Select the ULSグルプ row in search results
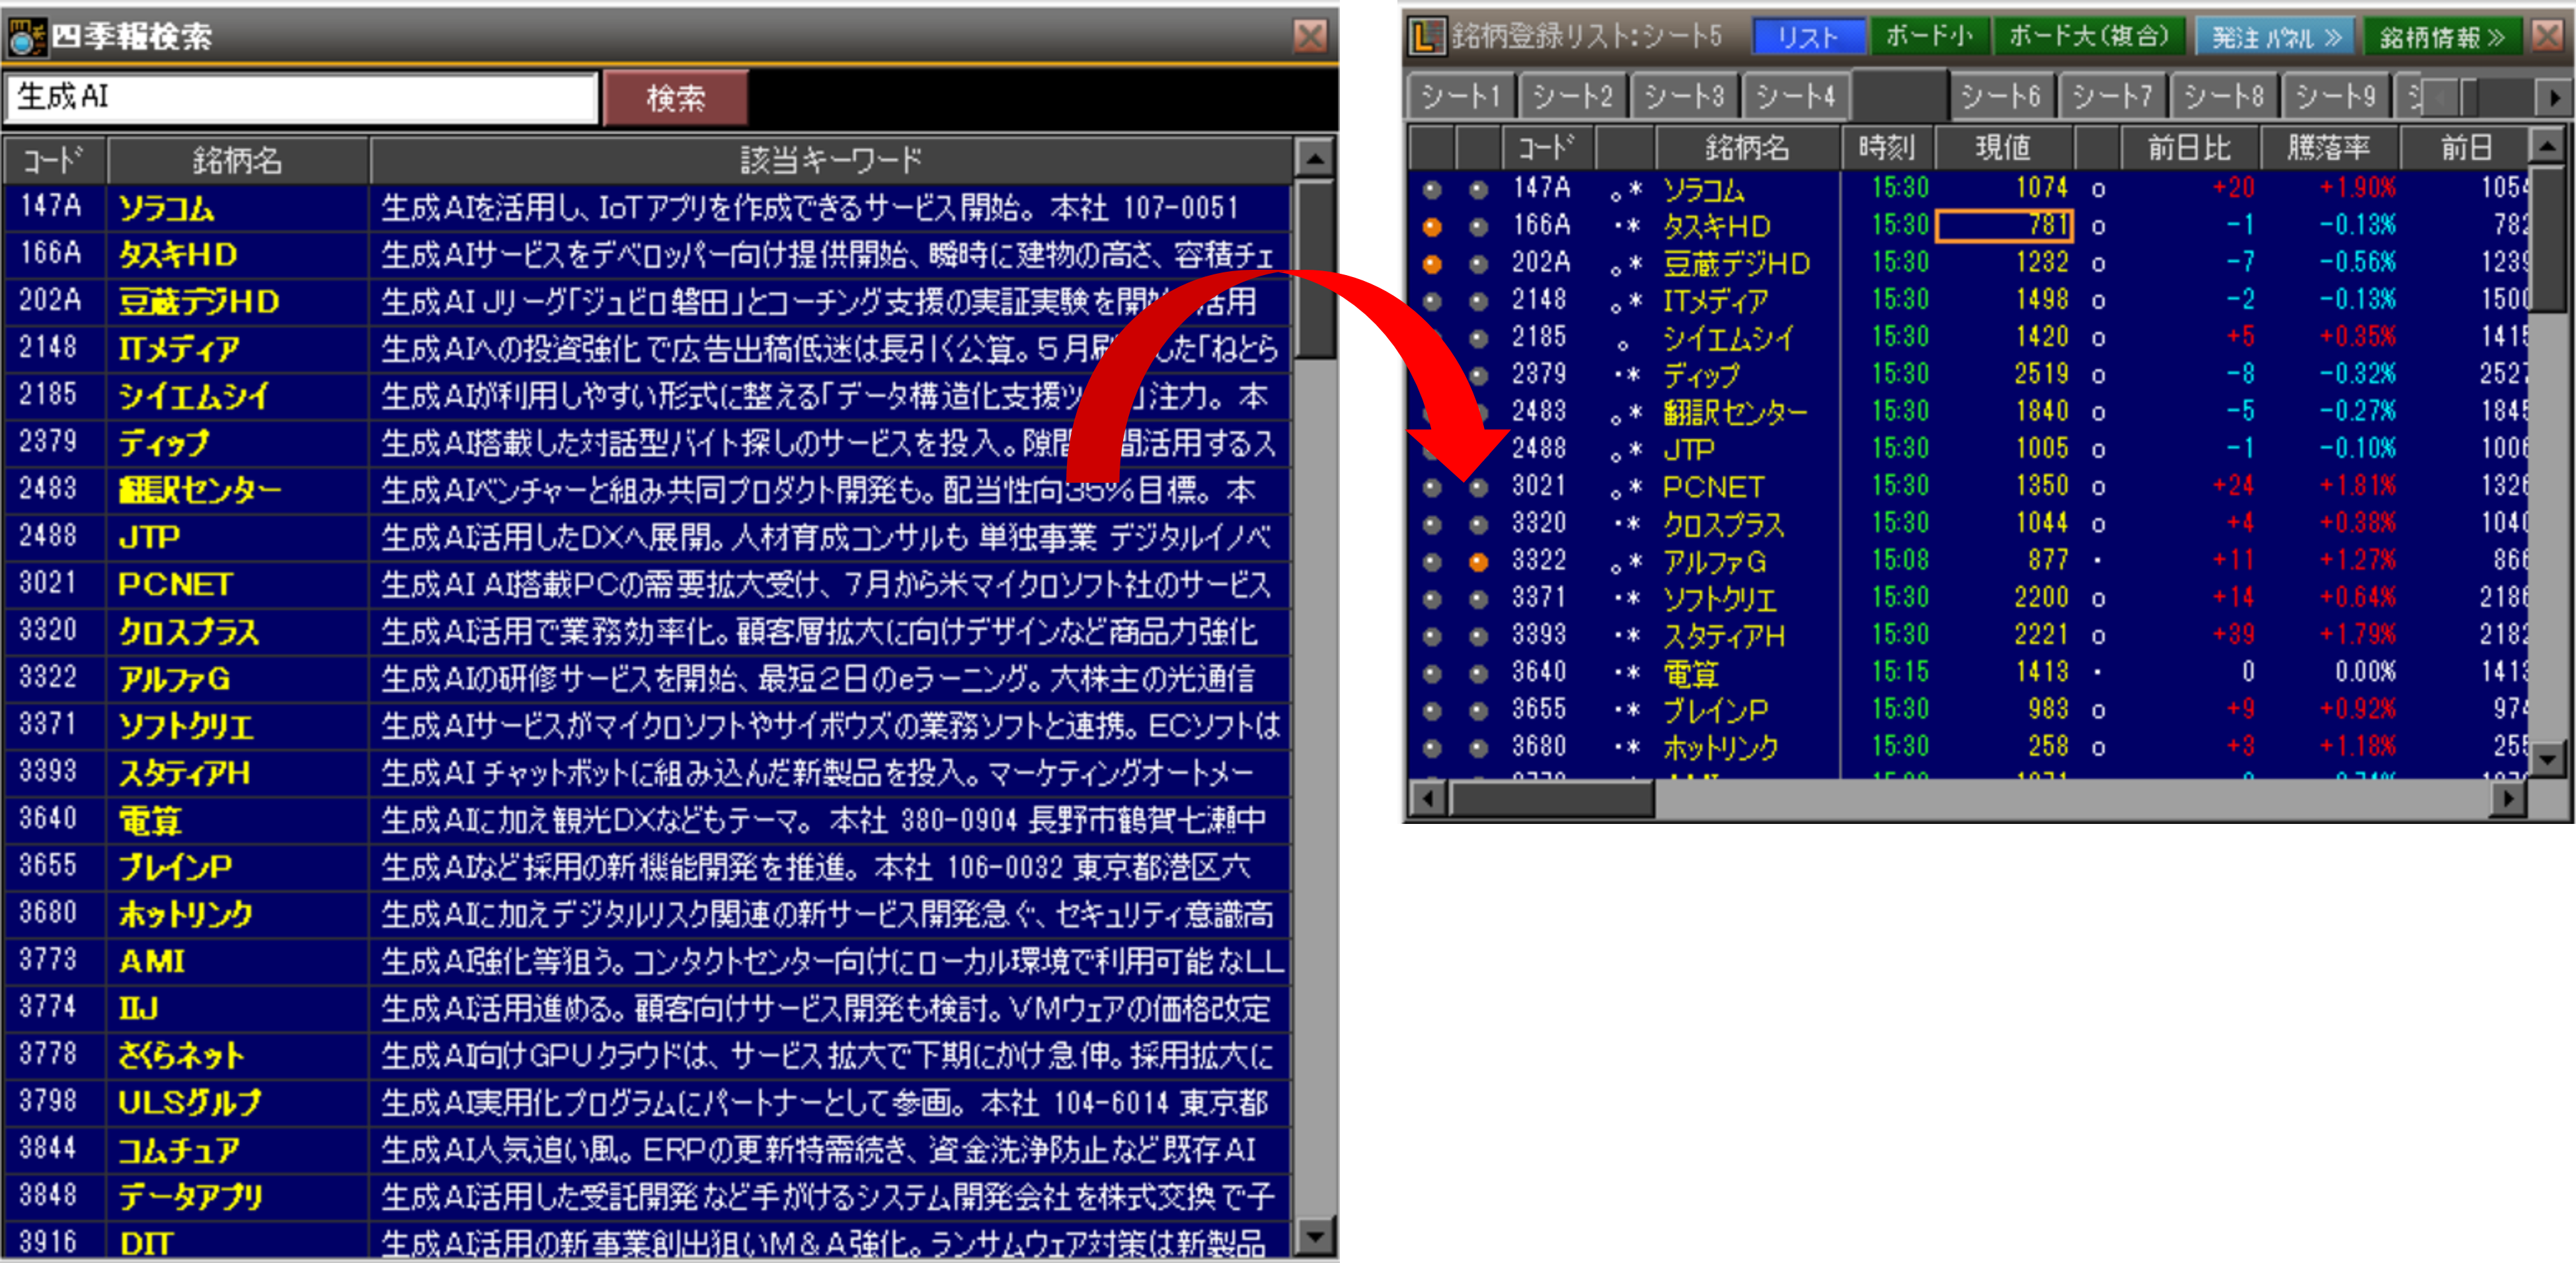The width and height of the screenshot is (2576, 1263). (x=646, y=1102)
